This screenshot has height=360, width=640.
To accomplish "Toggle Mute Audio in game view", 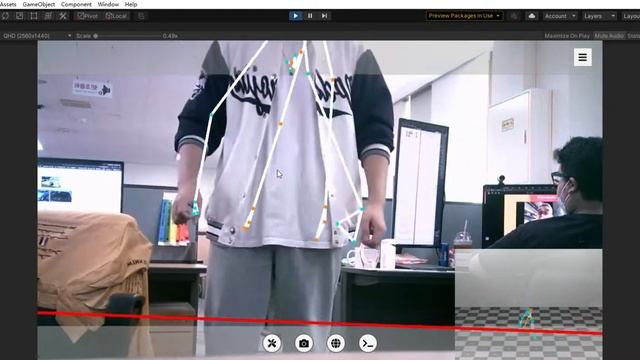I will [x=609, y=36].
